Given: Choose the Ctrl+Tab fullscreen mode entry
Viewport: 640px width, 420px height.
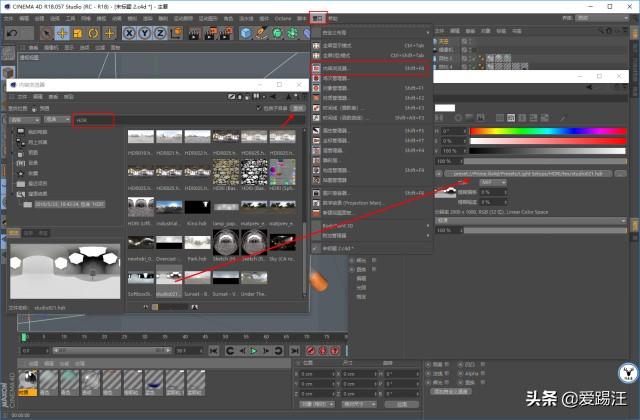Looking at the screenshot, I should point(370,45).
